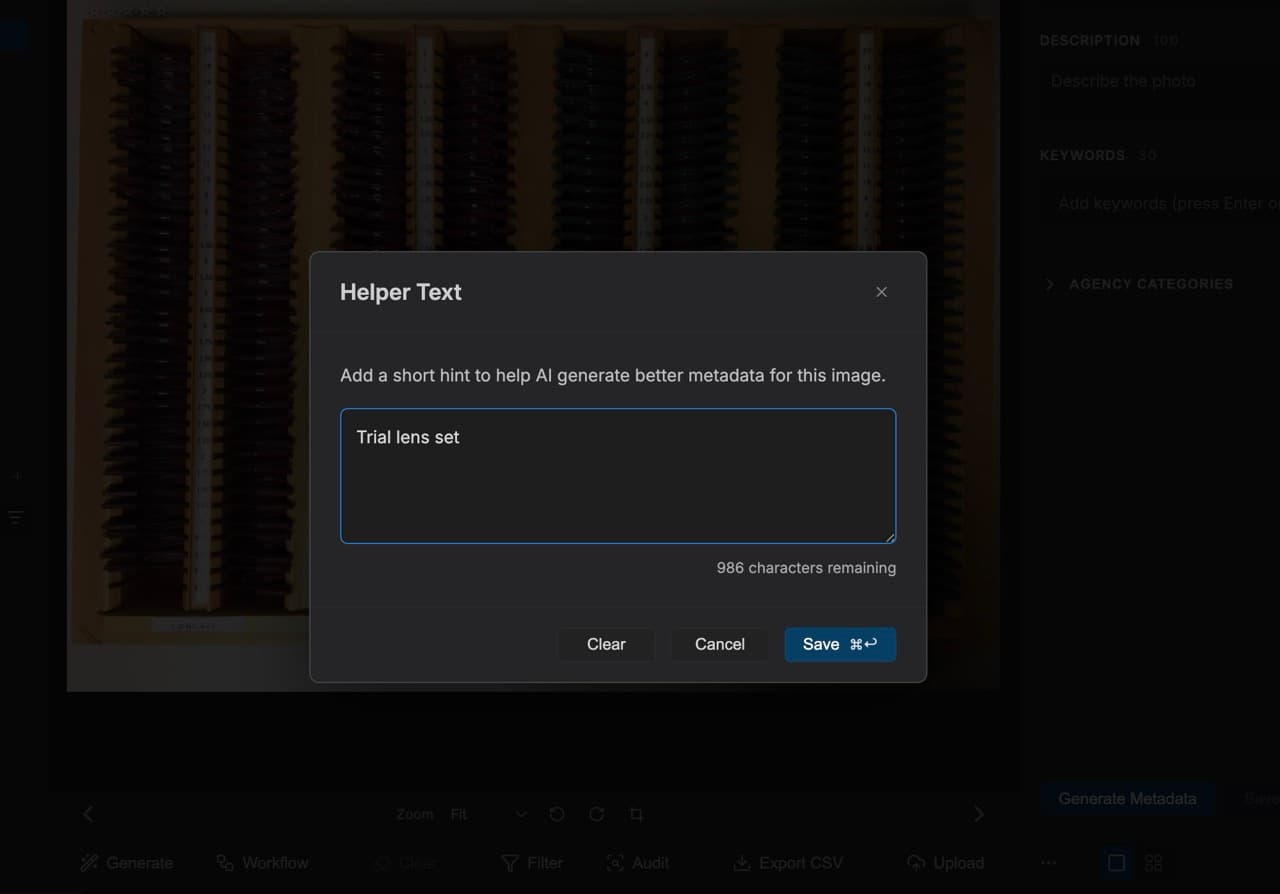This screenshot has width=1280, height=894.
Task: Click the Audit toolbar button
Action: tap(638, 863)
